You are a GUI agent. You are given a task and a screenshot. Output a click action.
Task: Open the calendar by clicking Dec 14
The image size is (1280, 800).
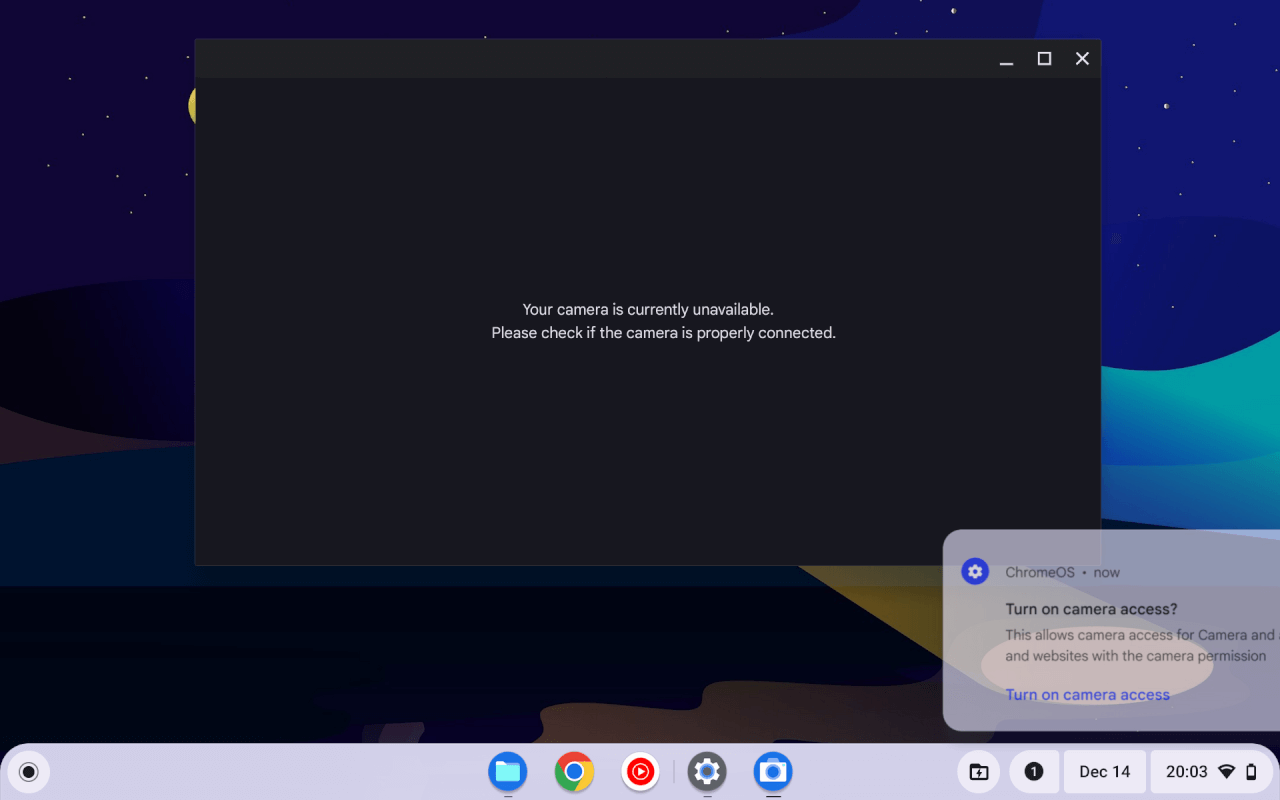[x=1103, y=771]
